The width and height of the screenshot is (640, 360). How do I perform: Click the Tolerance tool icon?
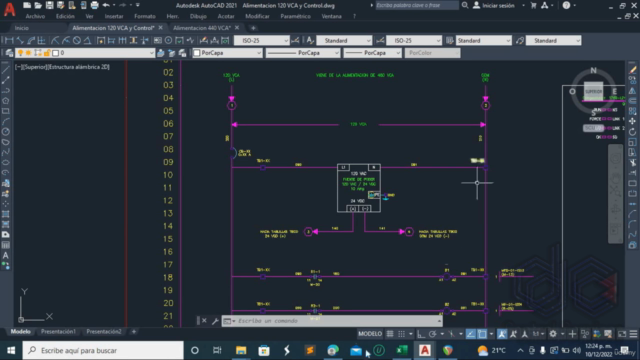pos(158,40)
